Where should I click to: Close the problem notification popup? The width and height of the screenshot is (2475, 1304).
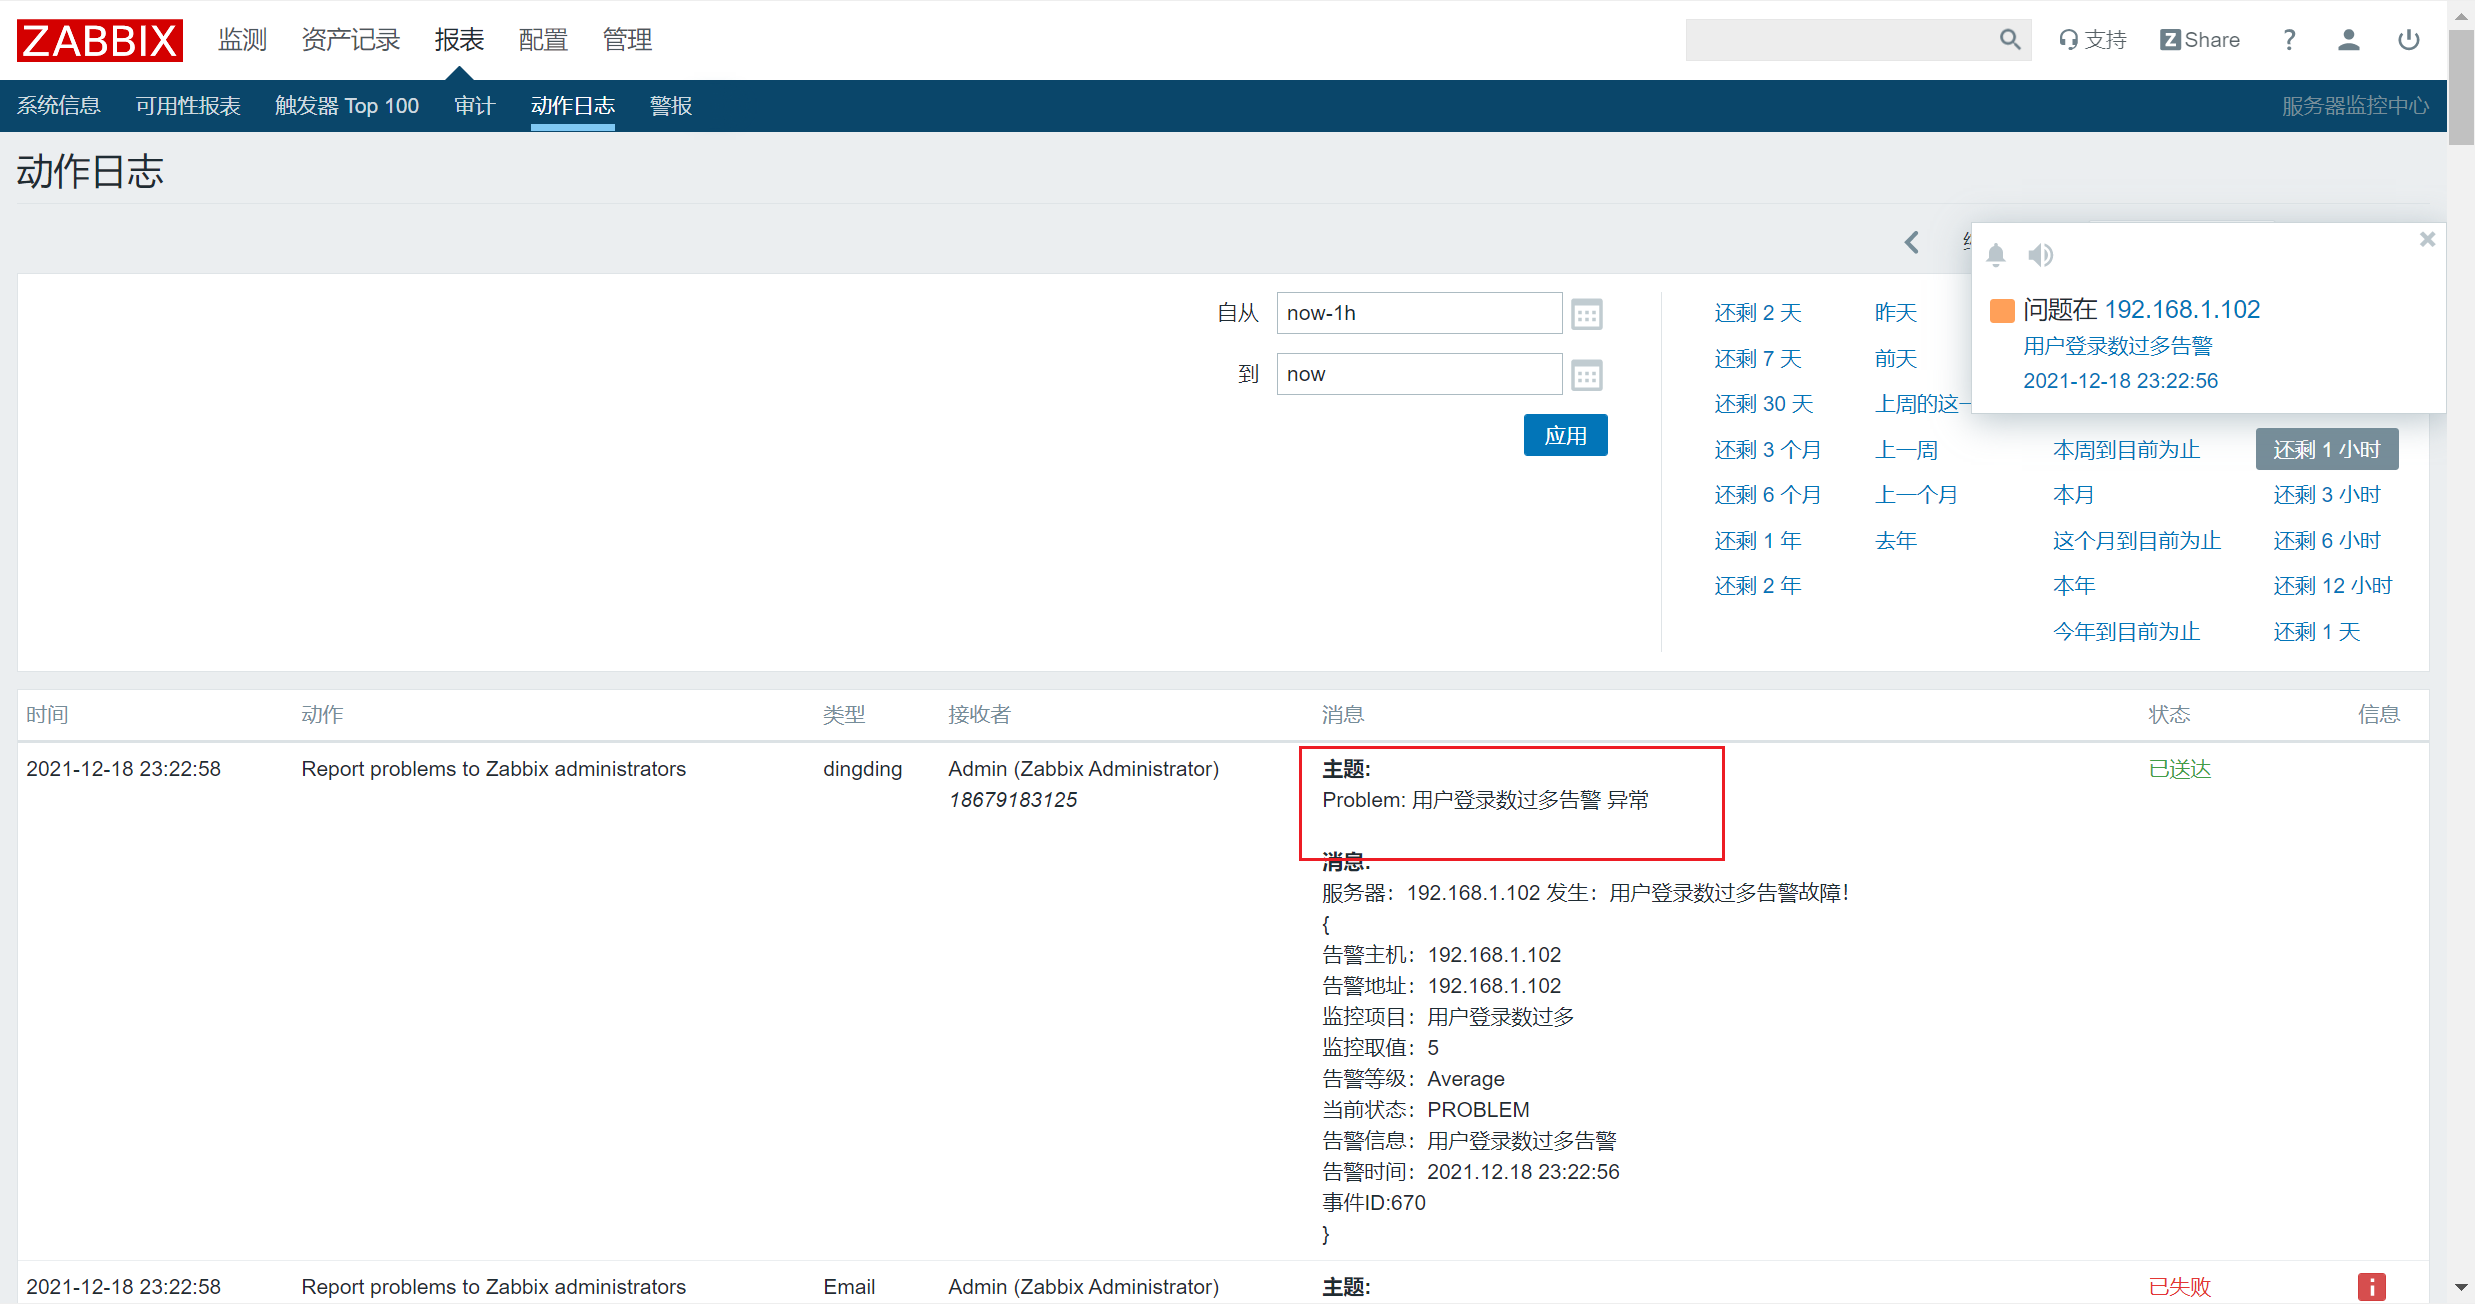tap(2427, 239)
